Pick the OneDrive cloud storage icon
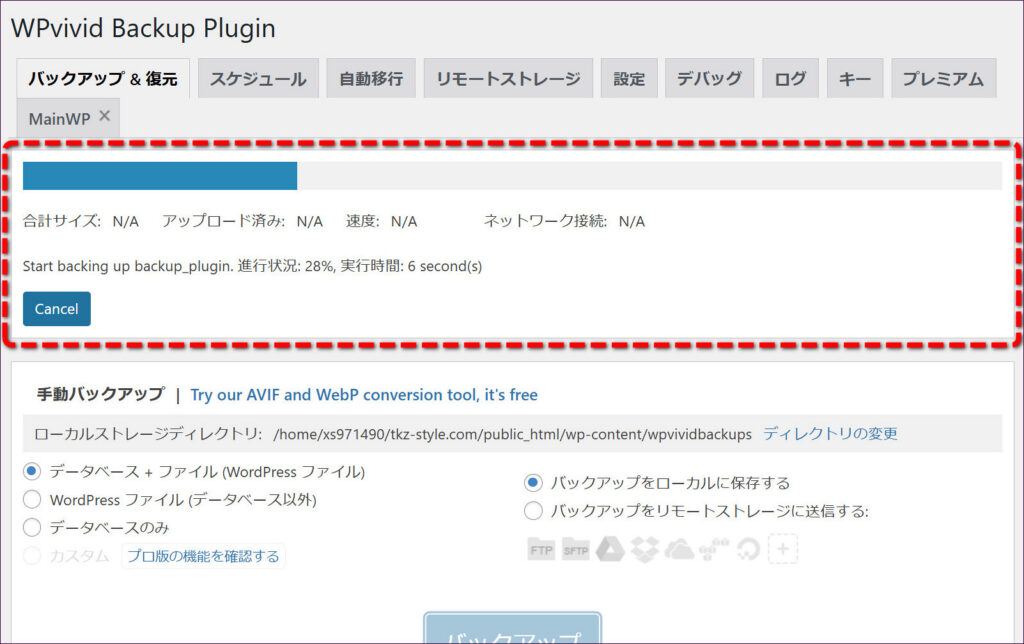Image resolution: width=1024 pixels, height=644 pixels. click(x=679, y=550)
